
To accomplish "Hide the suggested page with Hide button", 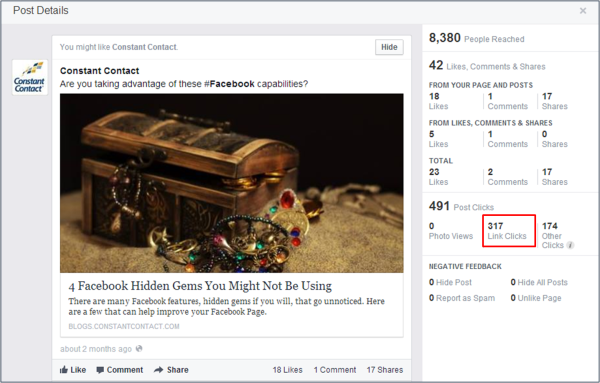I will point(389,47).
